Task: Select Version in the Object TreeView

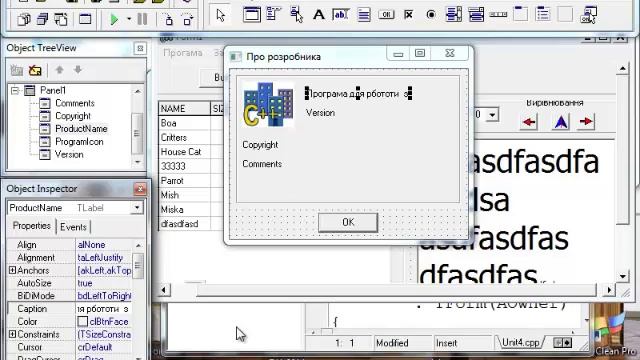Action: click(69, 154)
